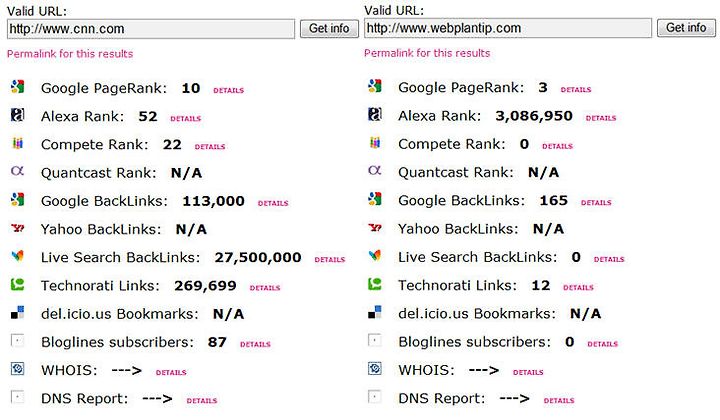Focus the URL field containing http://www.cnn.com
This screenshot has width=720, height=420.
pos(151,29)
